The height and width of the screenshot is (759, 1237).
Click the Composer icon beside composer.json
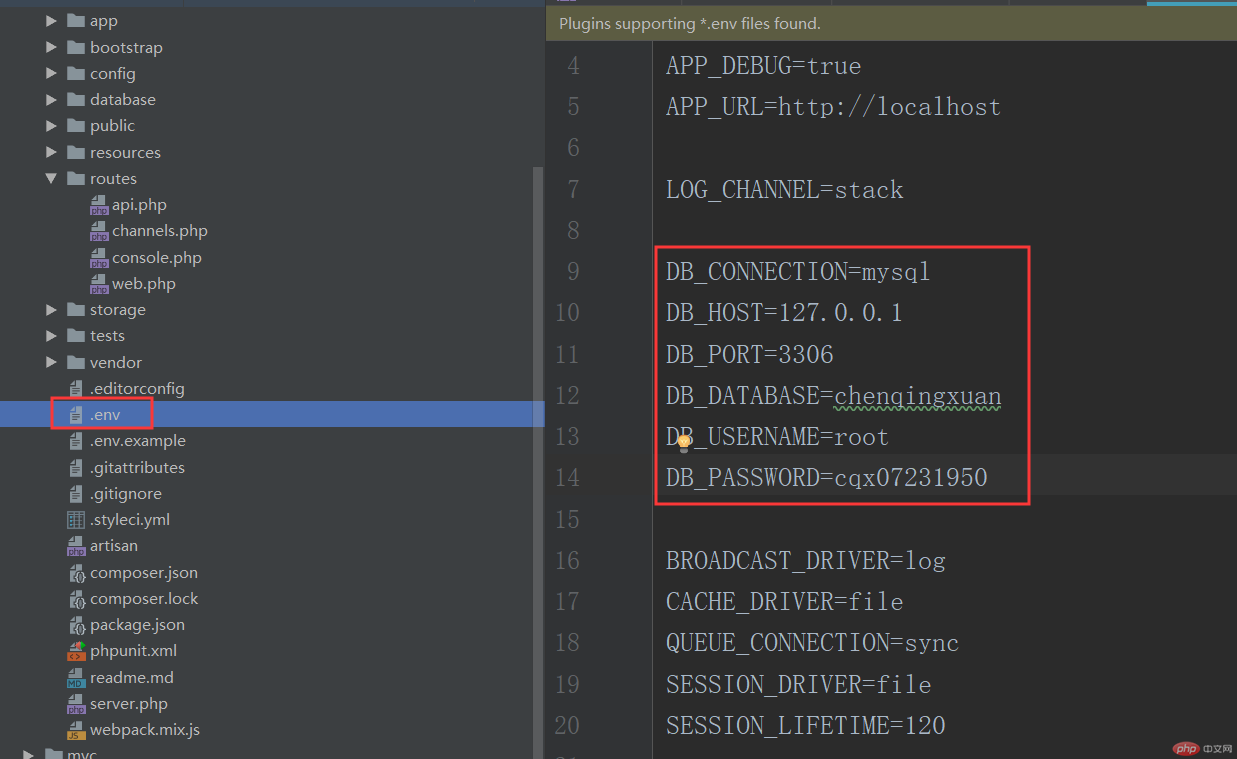coord(76,572)
